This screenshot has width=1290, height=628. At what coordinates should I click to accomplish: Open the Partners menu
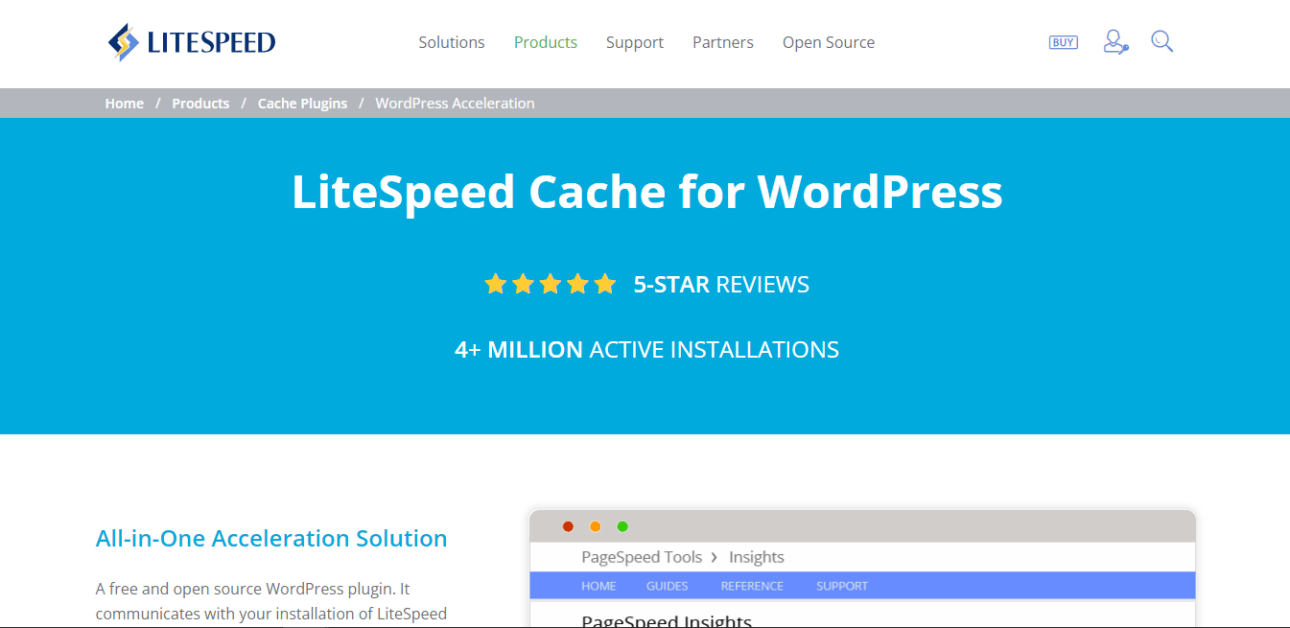pyautogui.click(x=723, y=42)
